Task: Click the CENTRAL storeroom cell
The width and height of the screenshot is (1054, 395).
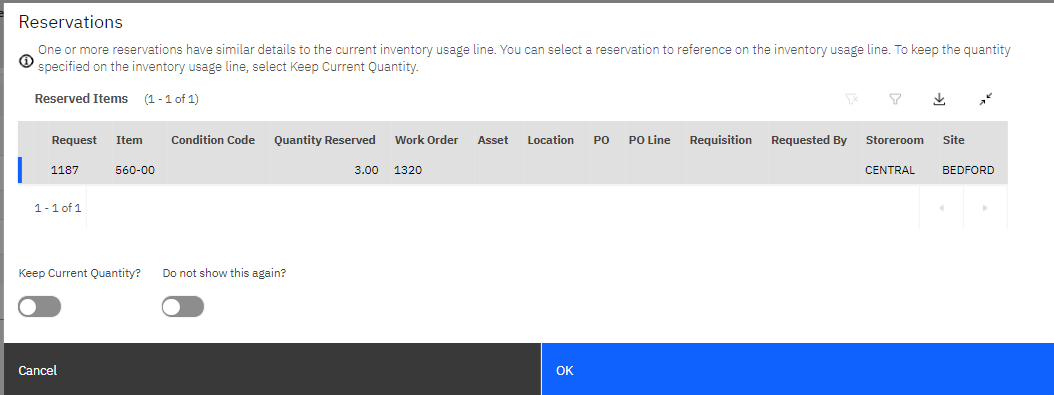Action: (890, 170)
